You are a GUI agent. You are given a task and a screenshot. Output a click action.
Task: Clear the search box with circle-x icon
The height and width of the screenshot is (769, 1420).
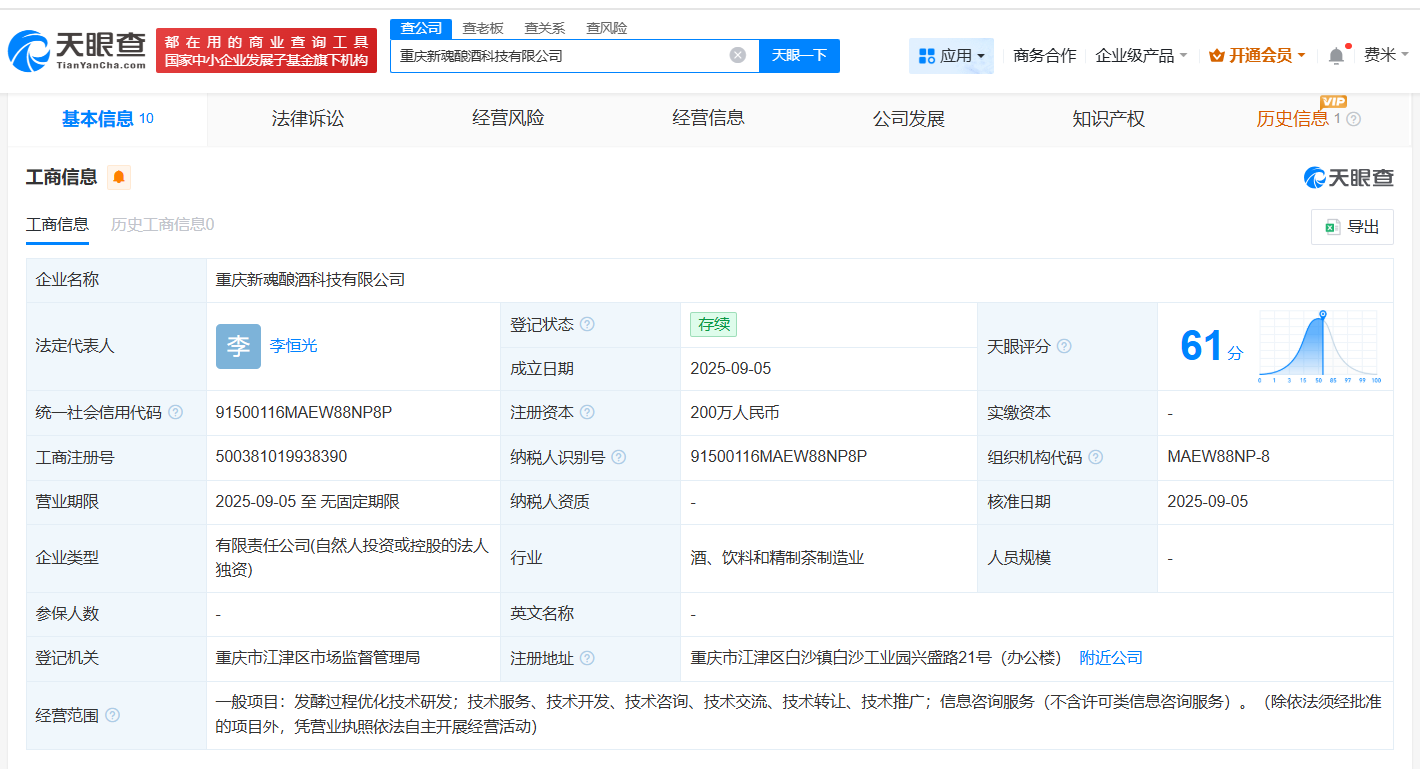coord(738,55)
